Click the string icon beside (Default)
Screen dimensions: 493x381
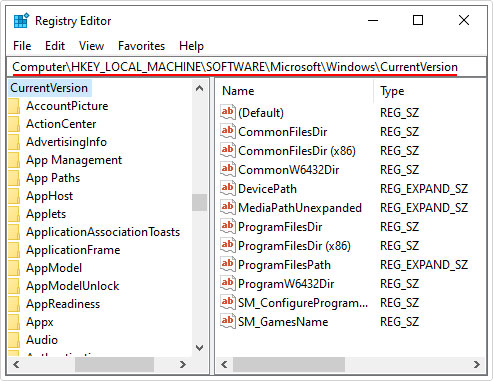coord(228,112)
